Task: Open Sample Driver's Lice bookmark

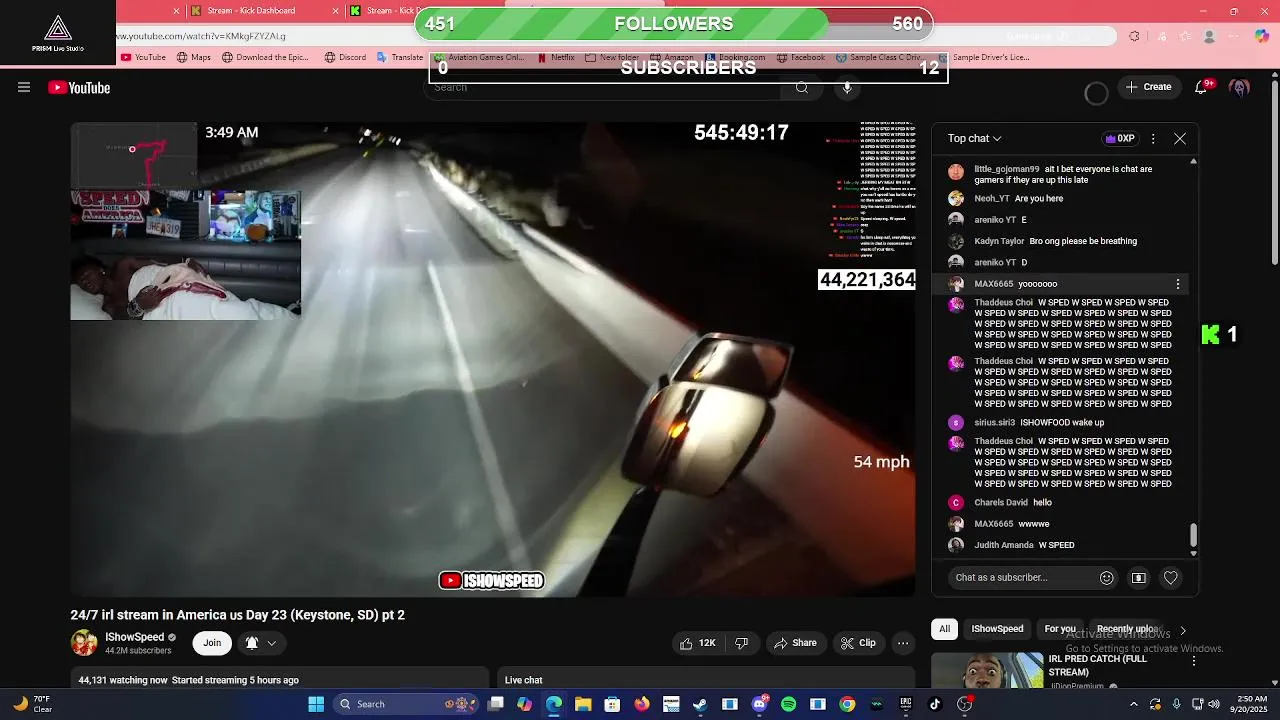Action: 983,57
